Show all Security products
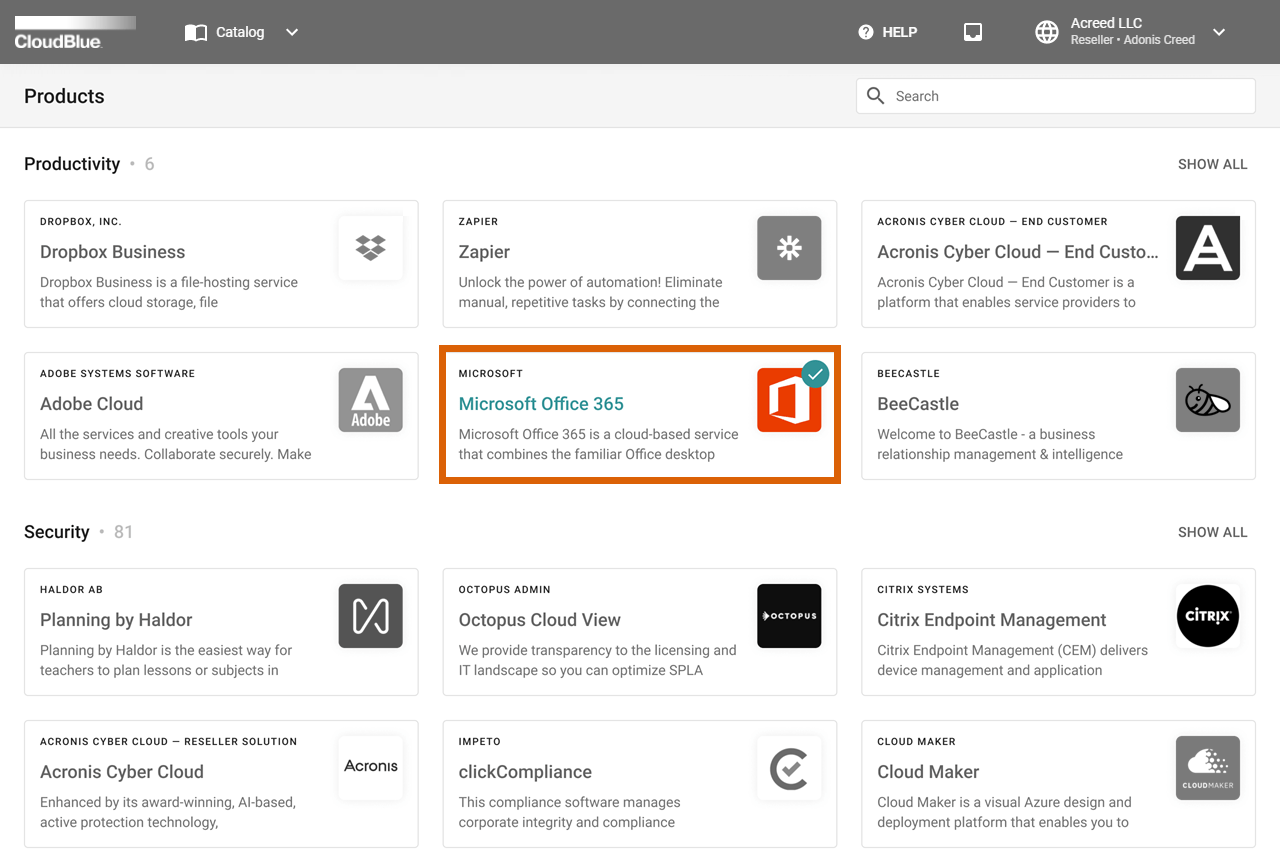1280x850 pixels. pos(1212,531)
